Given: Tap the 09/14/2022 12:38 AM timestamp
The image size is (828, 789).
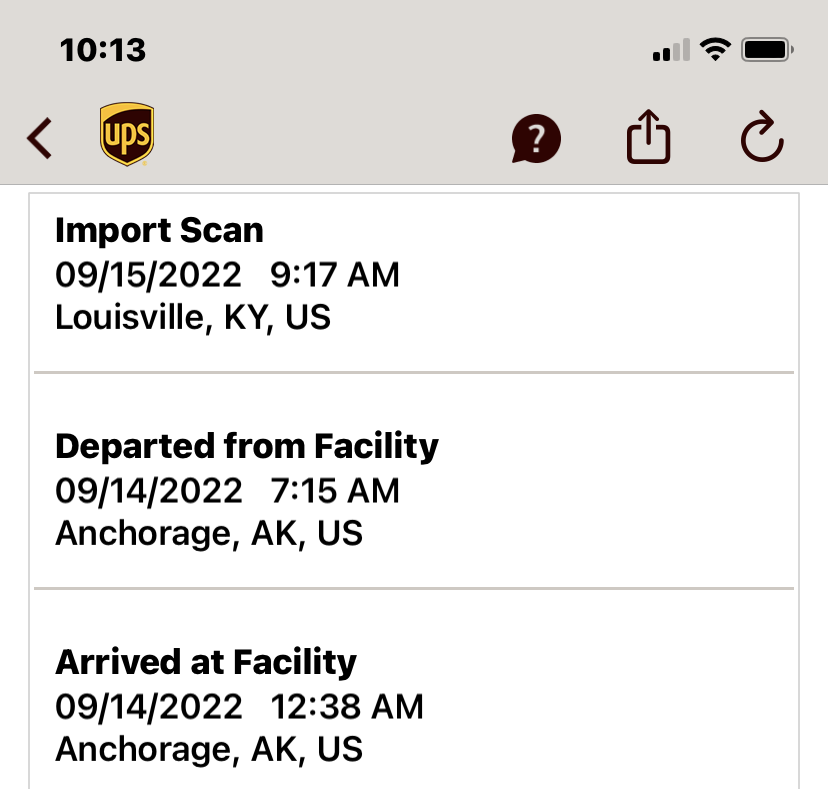Looking at the screenshot, I should tap(239, 707).
